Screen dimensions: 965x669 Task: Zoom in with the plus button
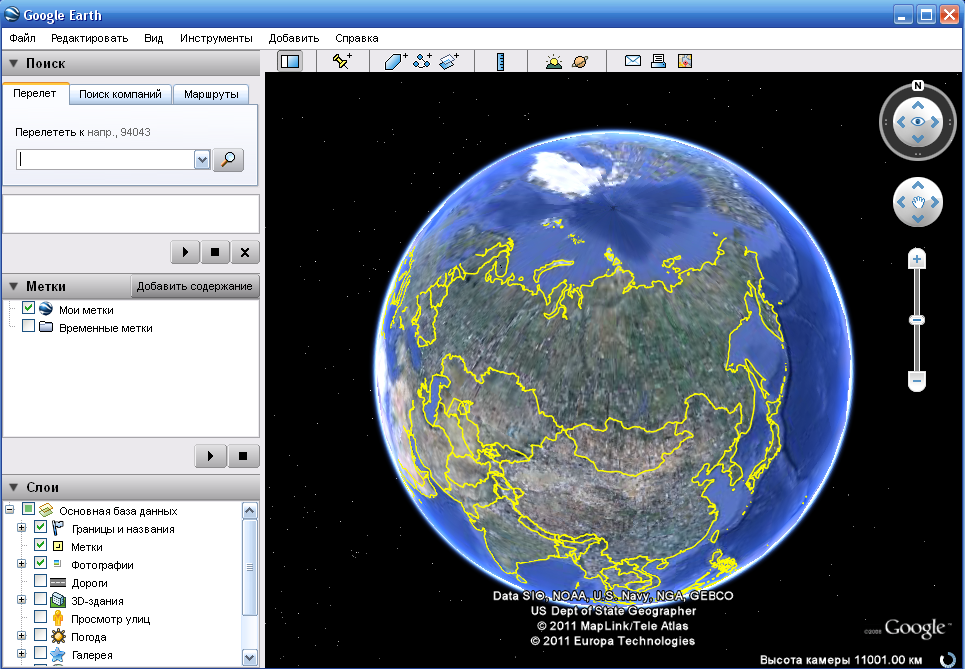coord(917,259)
